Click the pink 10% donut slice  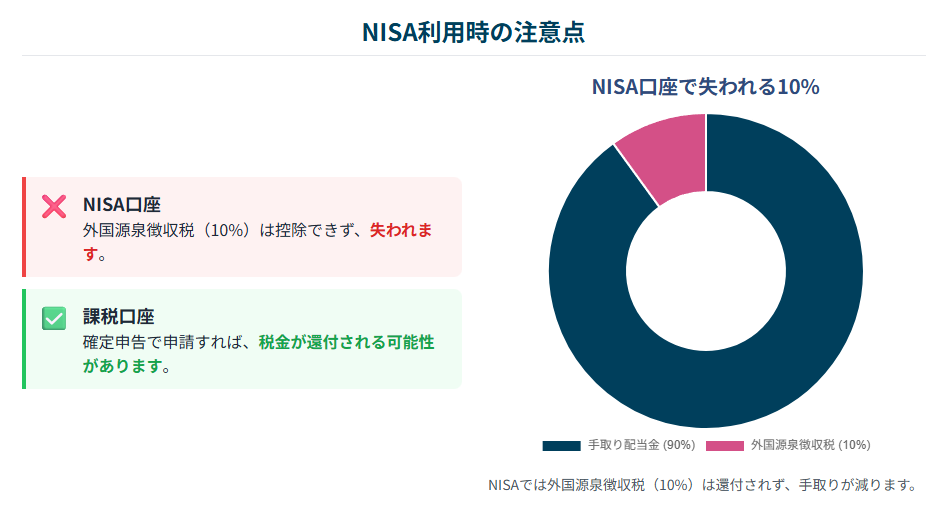tap(670, 158)
